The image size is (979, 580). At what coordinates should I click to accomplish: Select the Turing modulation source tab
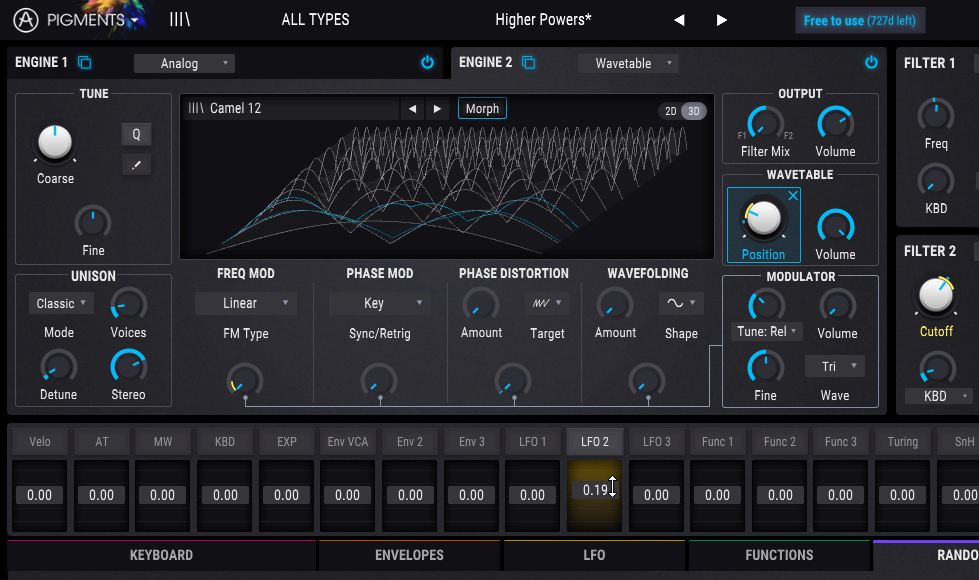tap(903, 441)
